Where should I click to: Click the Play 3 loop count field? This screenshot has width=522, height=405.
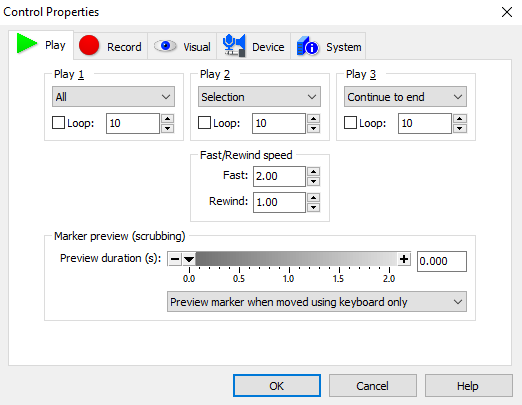425,123
